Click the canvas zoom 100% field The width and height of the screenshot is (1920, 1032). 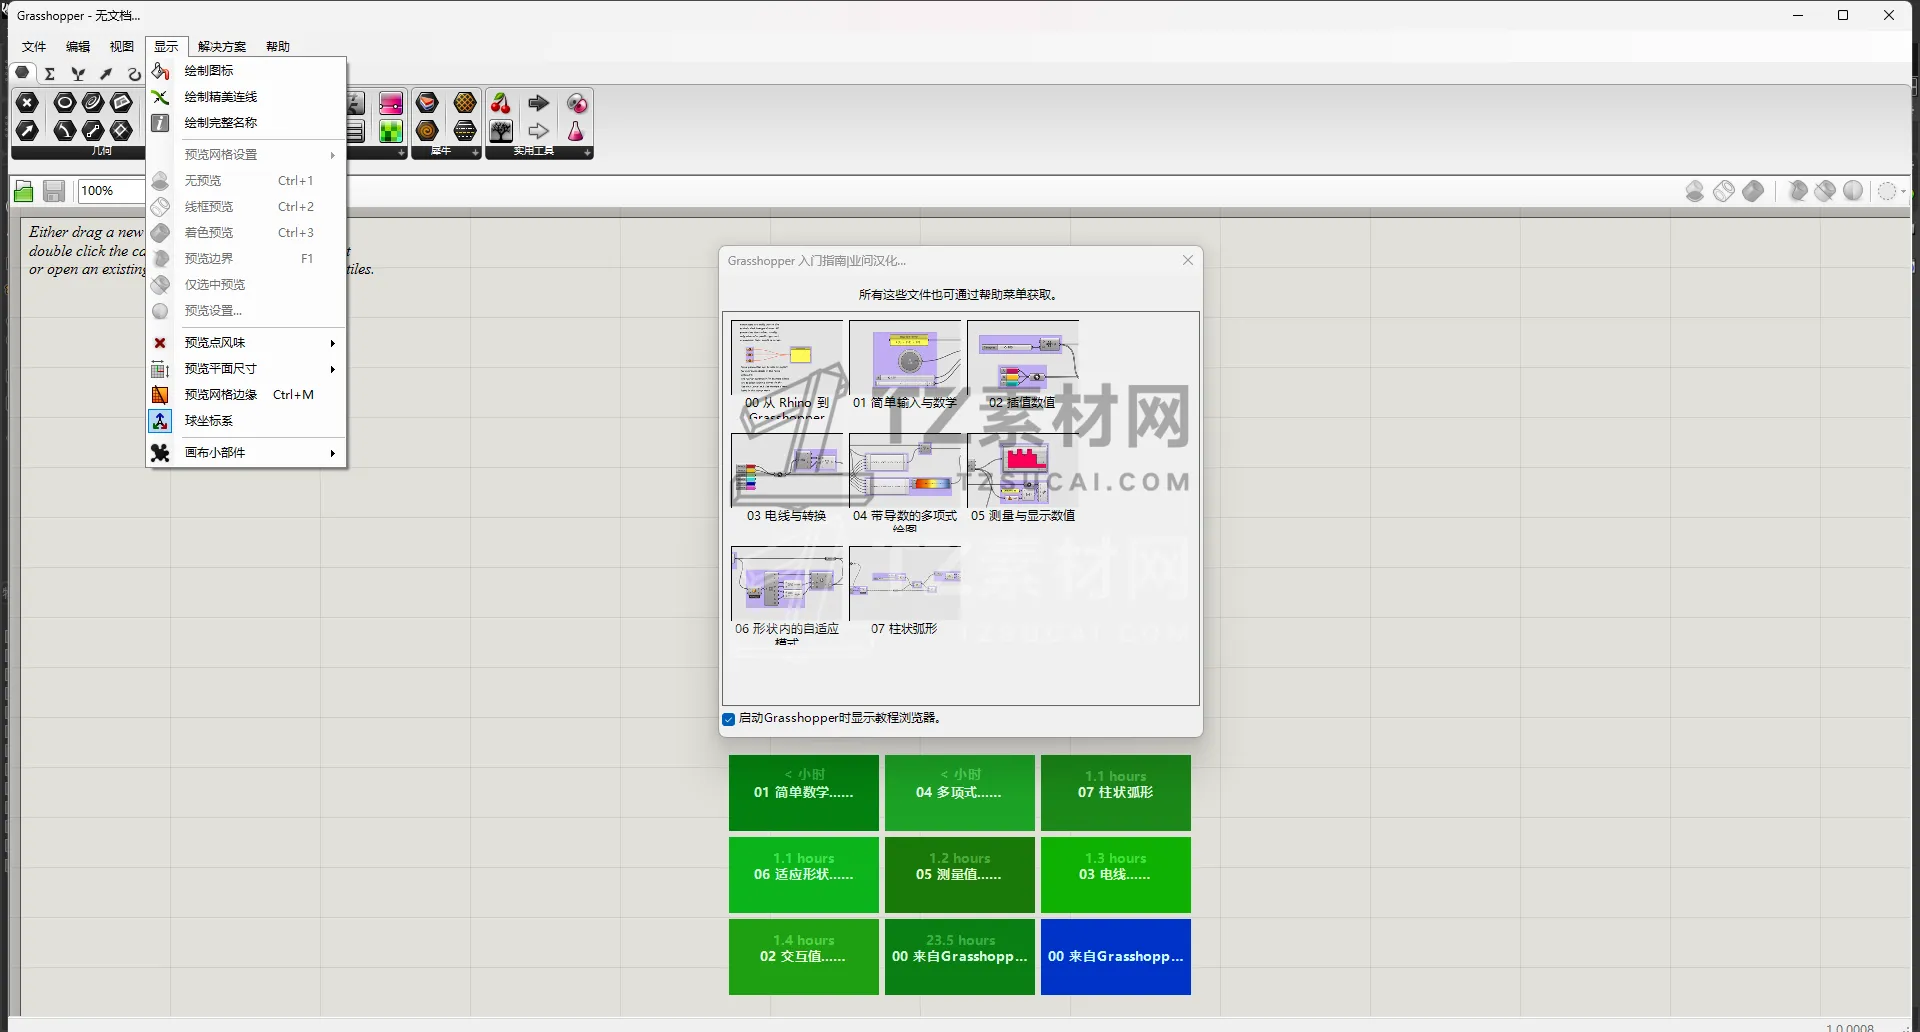coord(111,191)
